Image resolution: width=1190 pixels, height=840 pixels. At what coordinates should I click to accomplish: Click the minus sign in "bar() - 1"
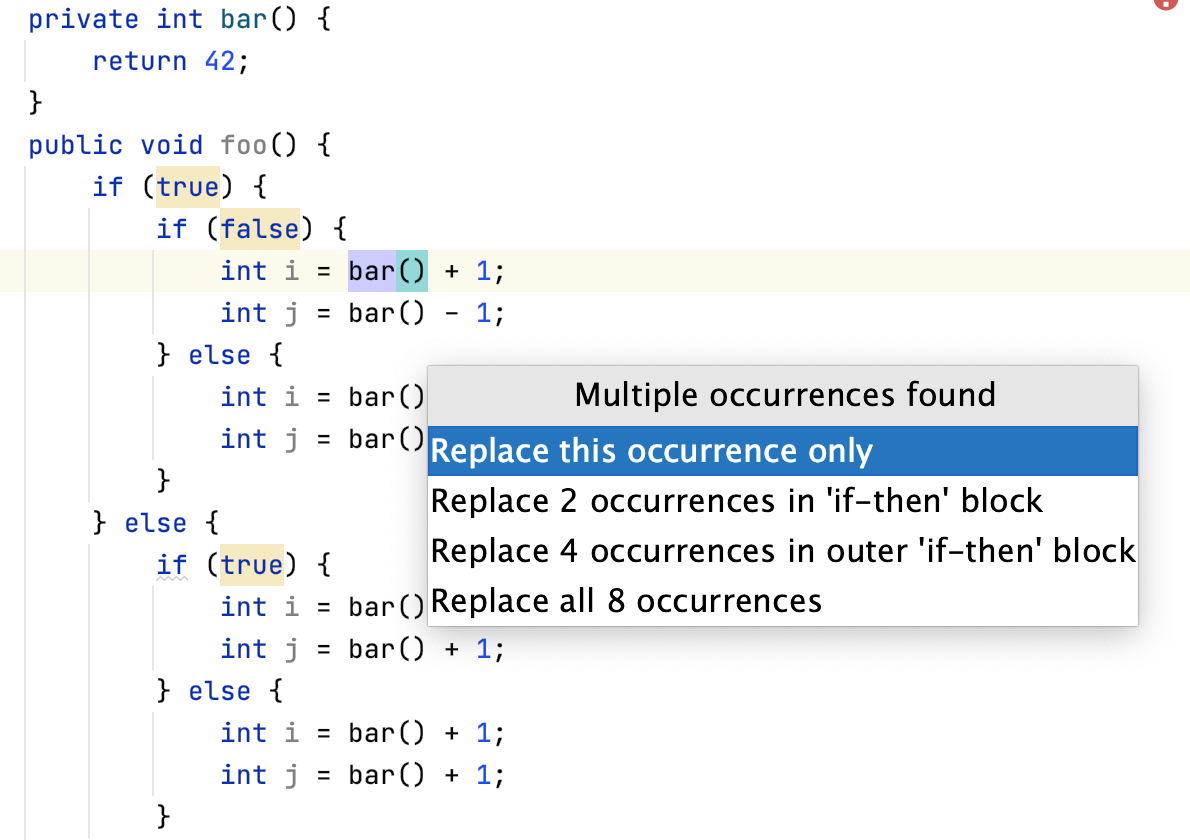coord(451,314)
